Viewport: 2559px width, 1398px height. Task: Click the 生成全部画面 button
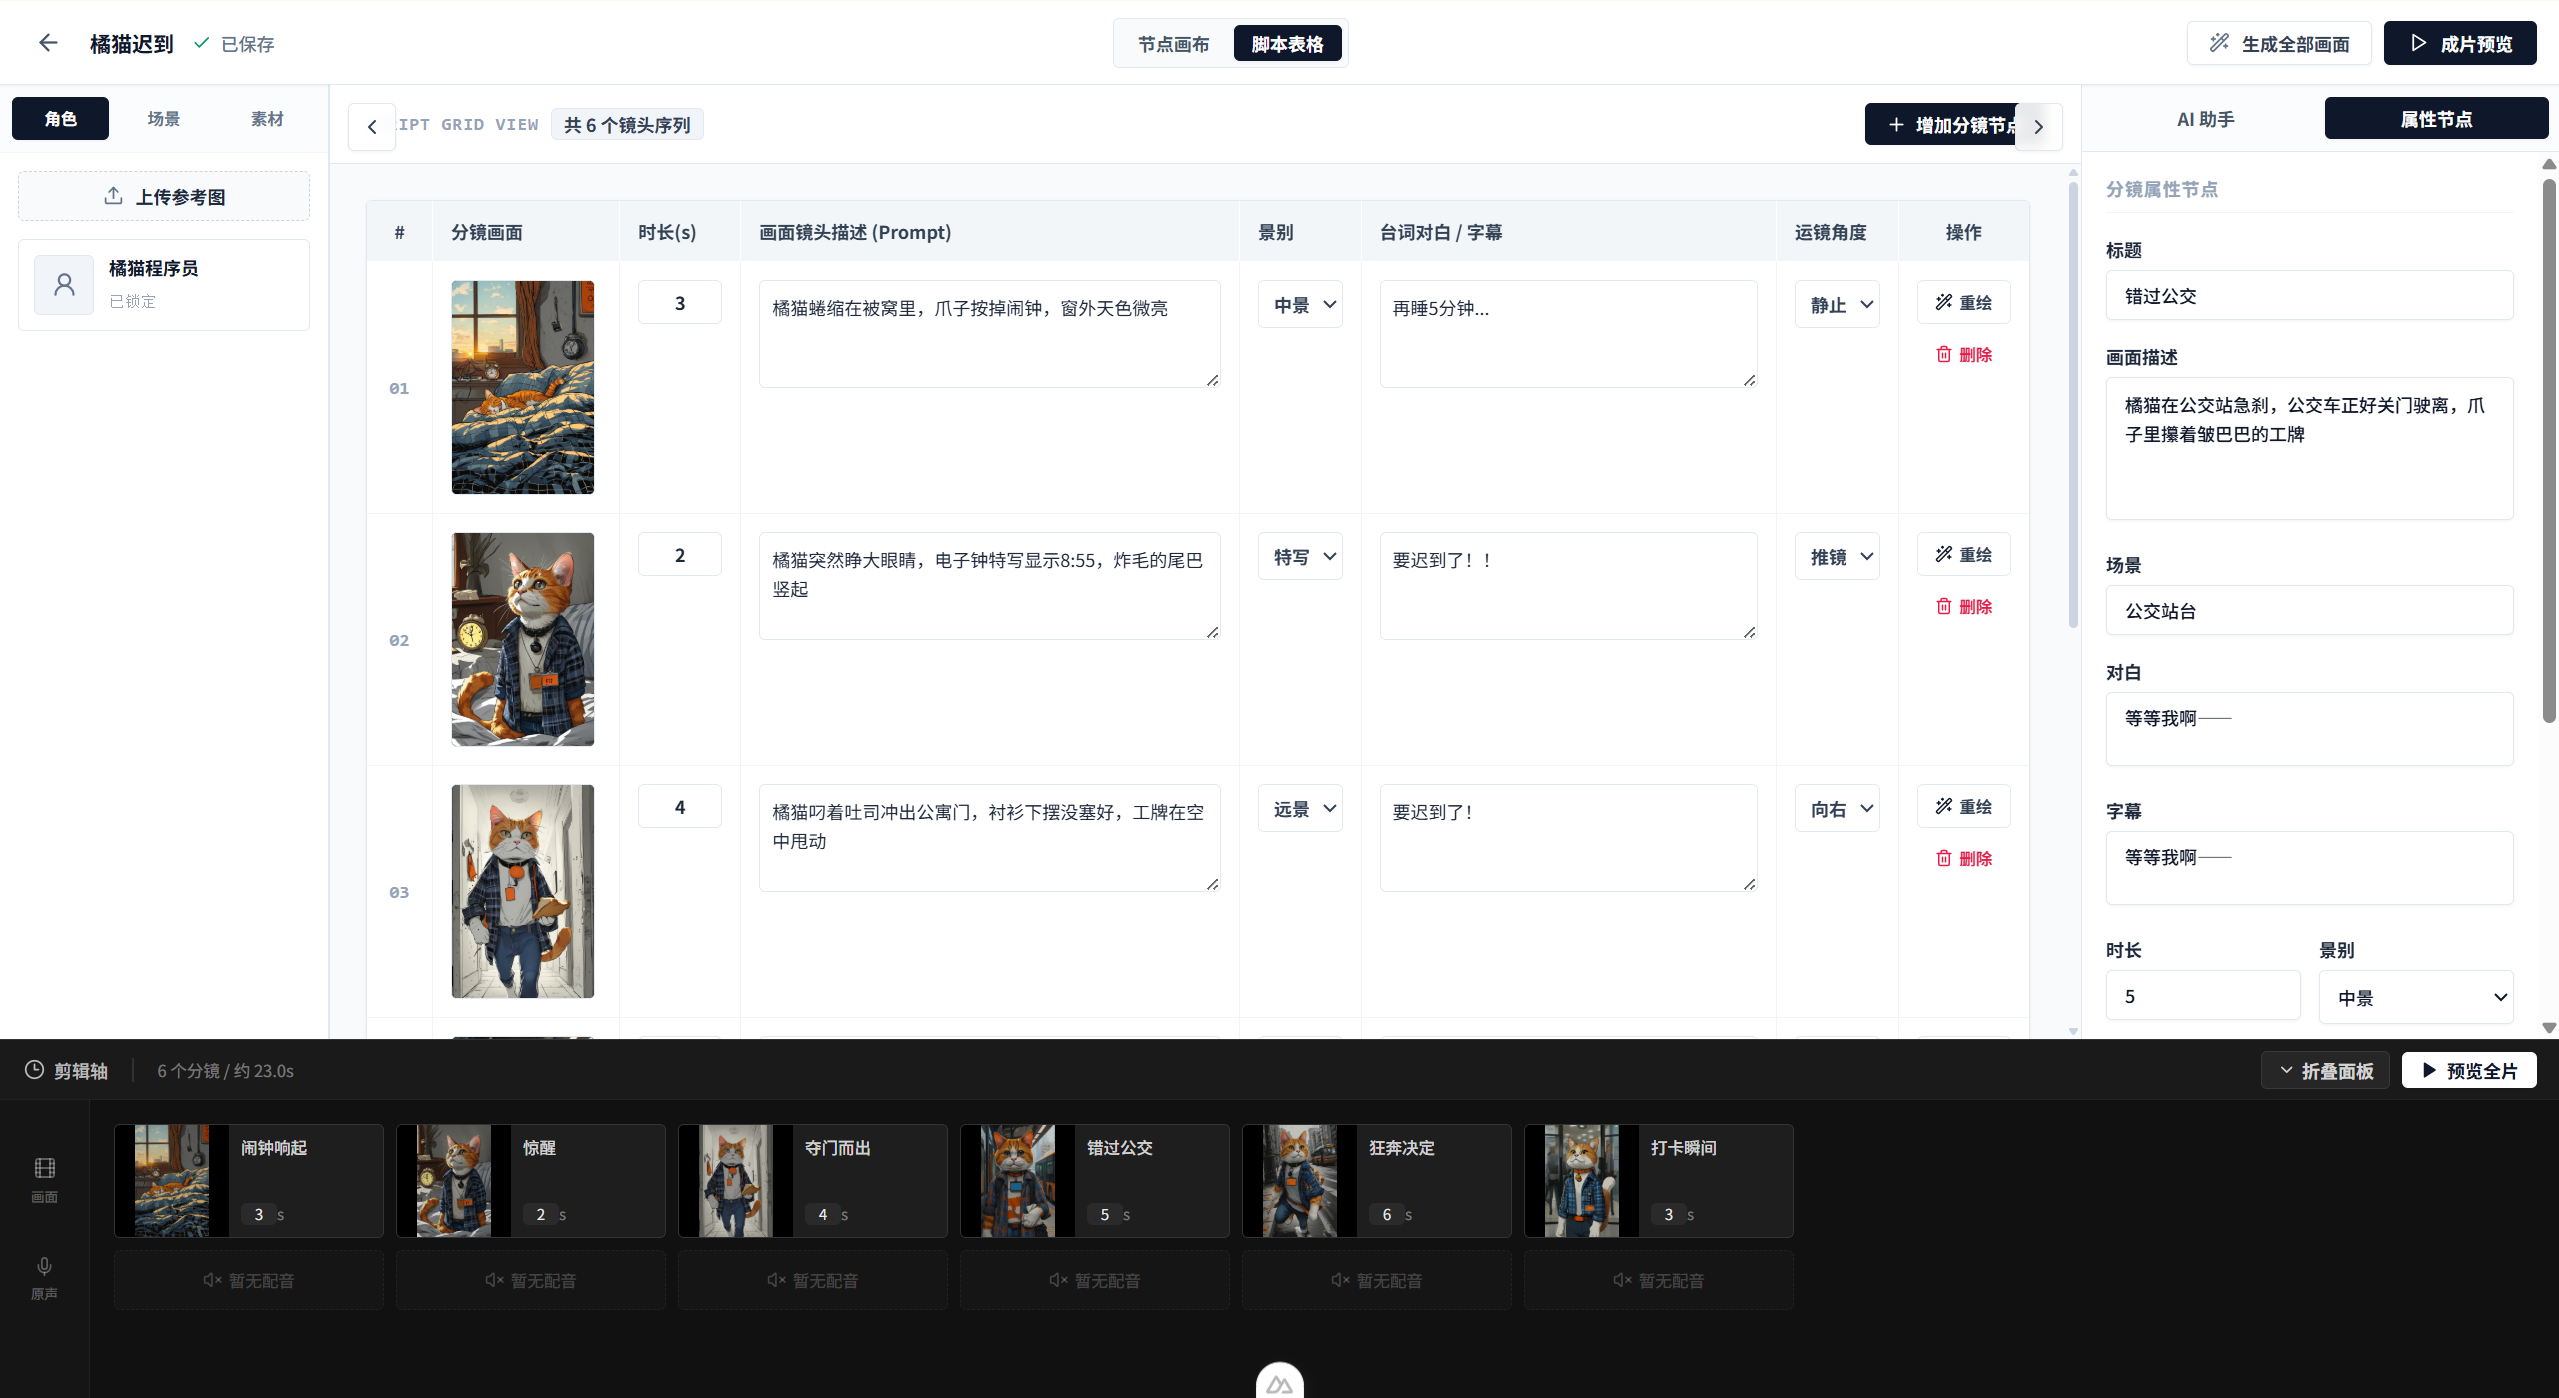point(2279,43)
